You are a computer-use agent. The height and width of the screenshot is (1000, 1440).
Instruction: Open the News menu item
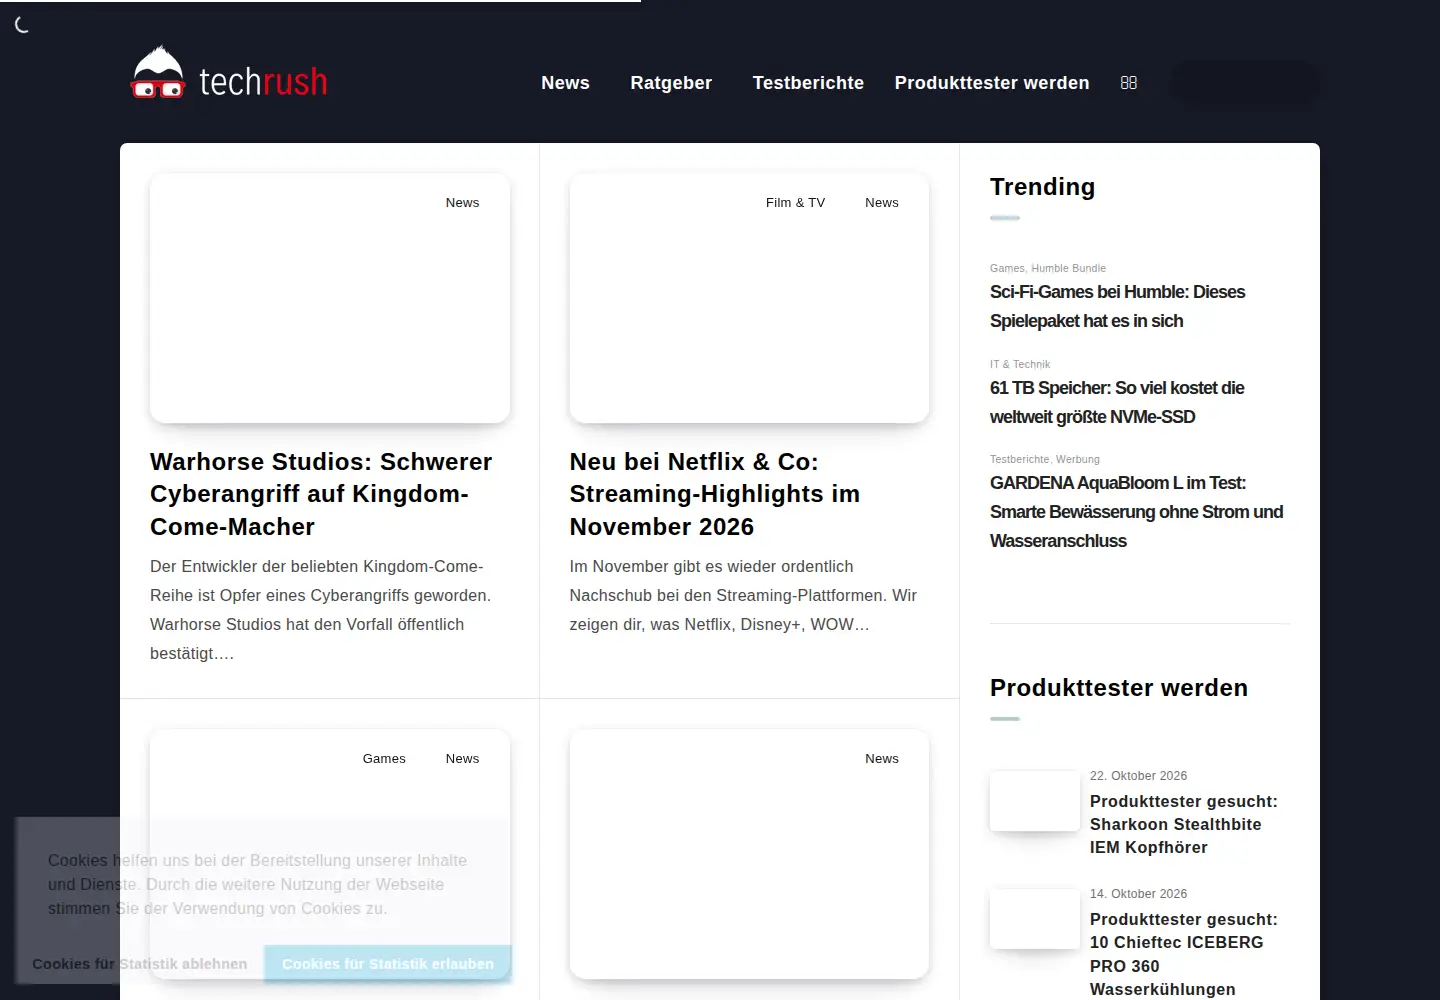pyautogui.click(x=565, y=83)
